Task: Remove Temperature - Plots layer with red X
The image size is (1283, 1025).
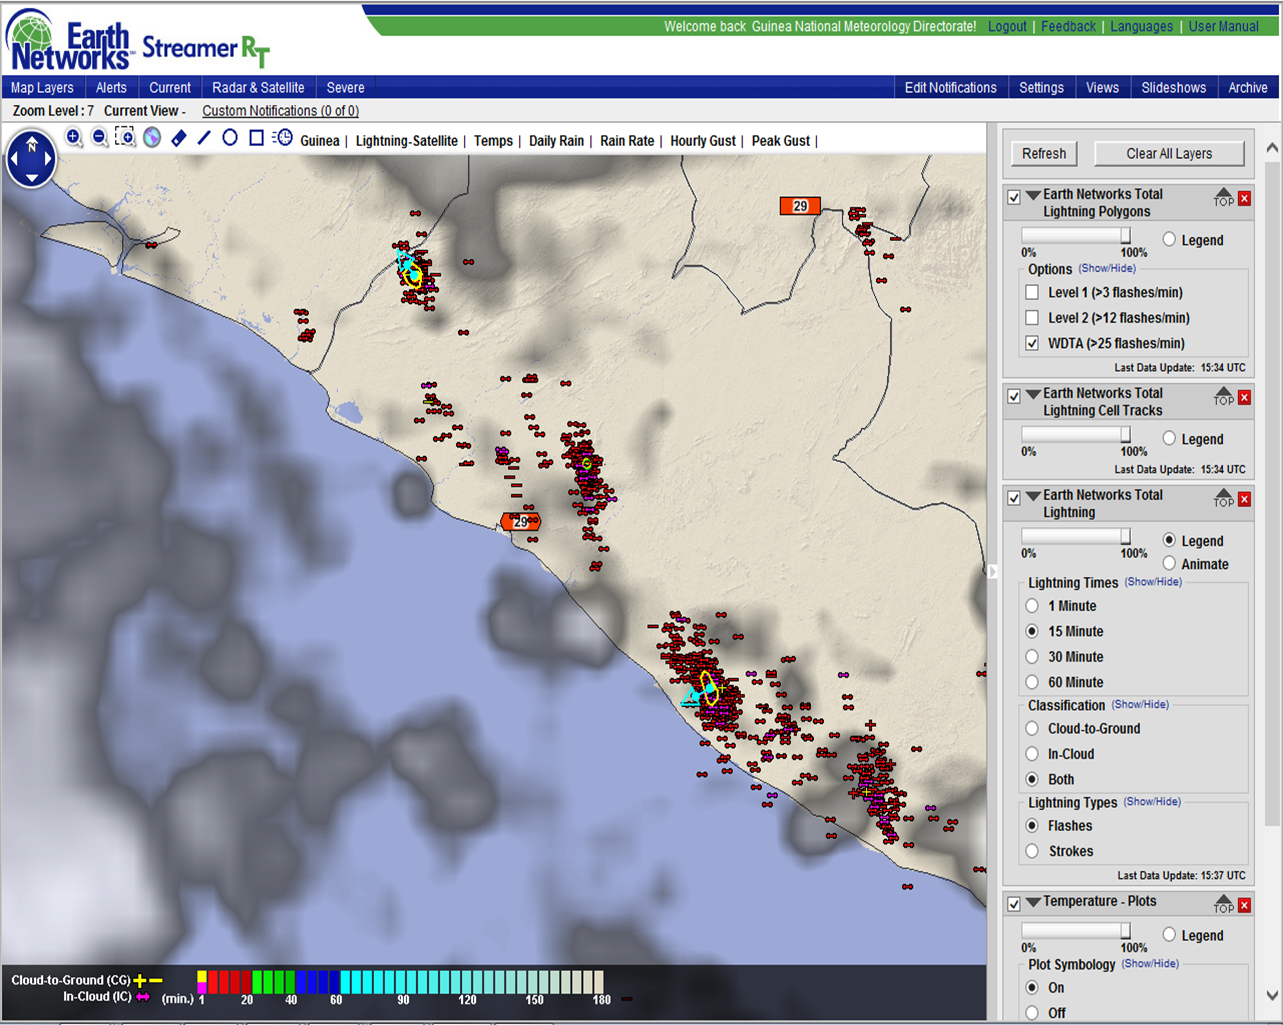Action: pos(1244,905)
